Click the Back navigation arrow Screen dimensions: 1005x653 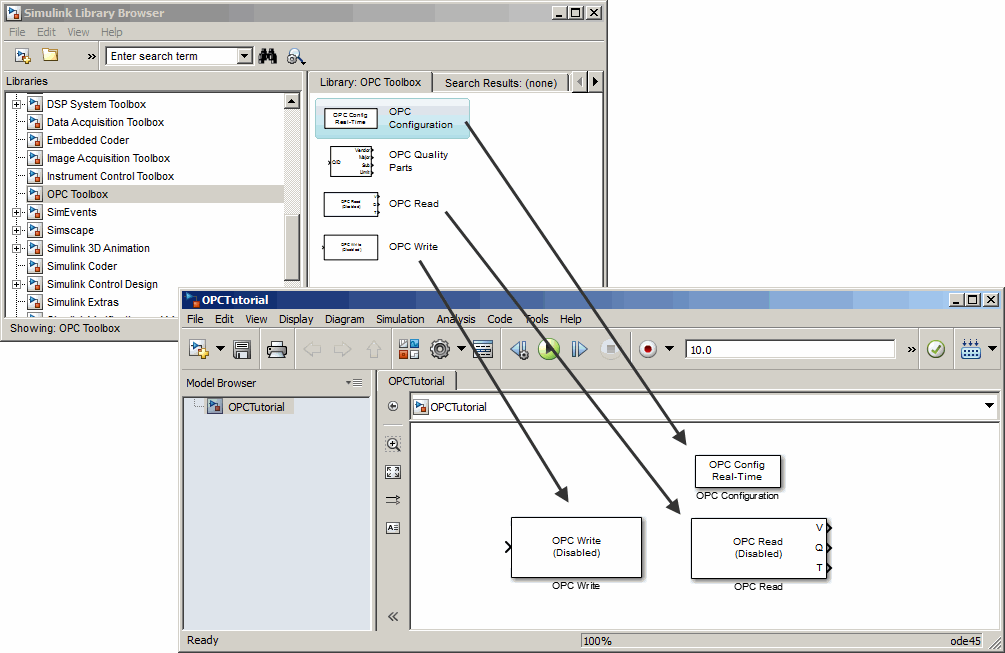[x=312, y=349]
